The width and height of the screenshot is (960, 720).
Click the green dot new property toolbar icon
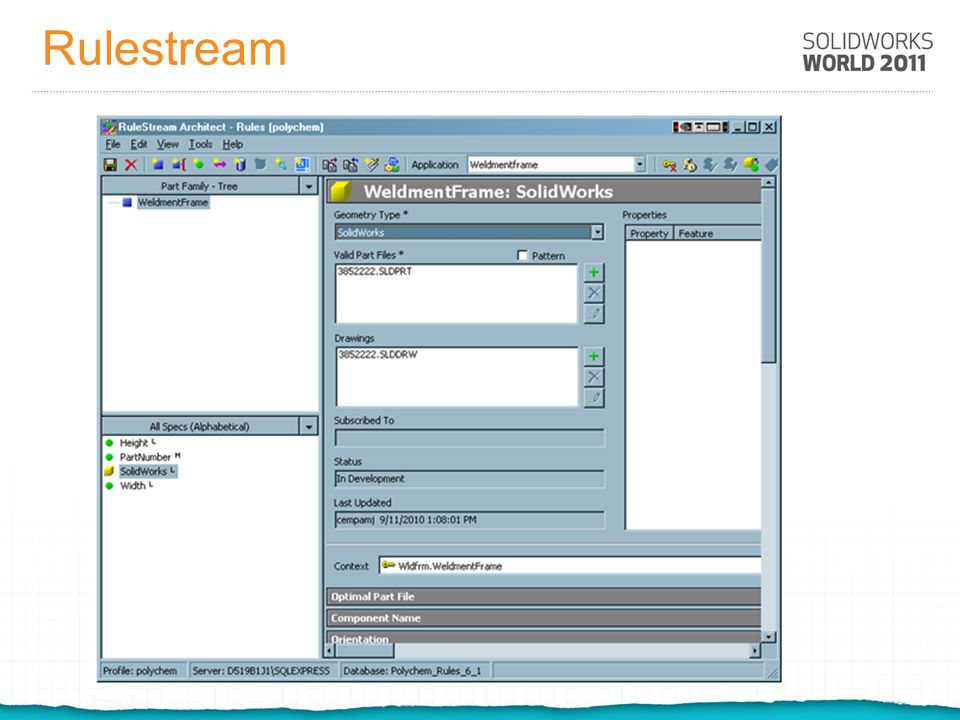(199, 164)
